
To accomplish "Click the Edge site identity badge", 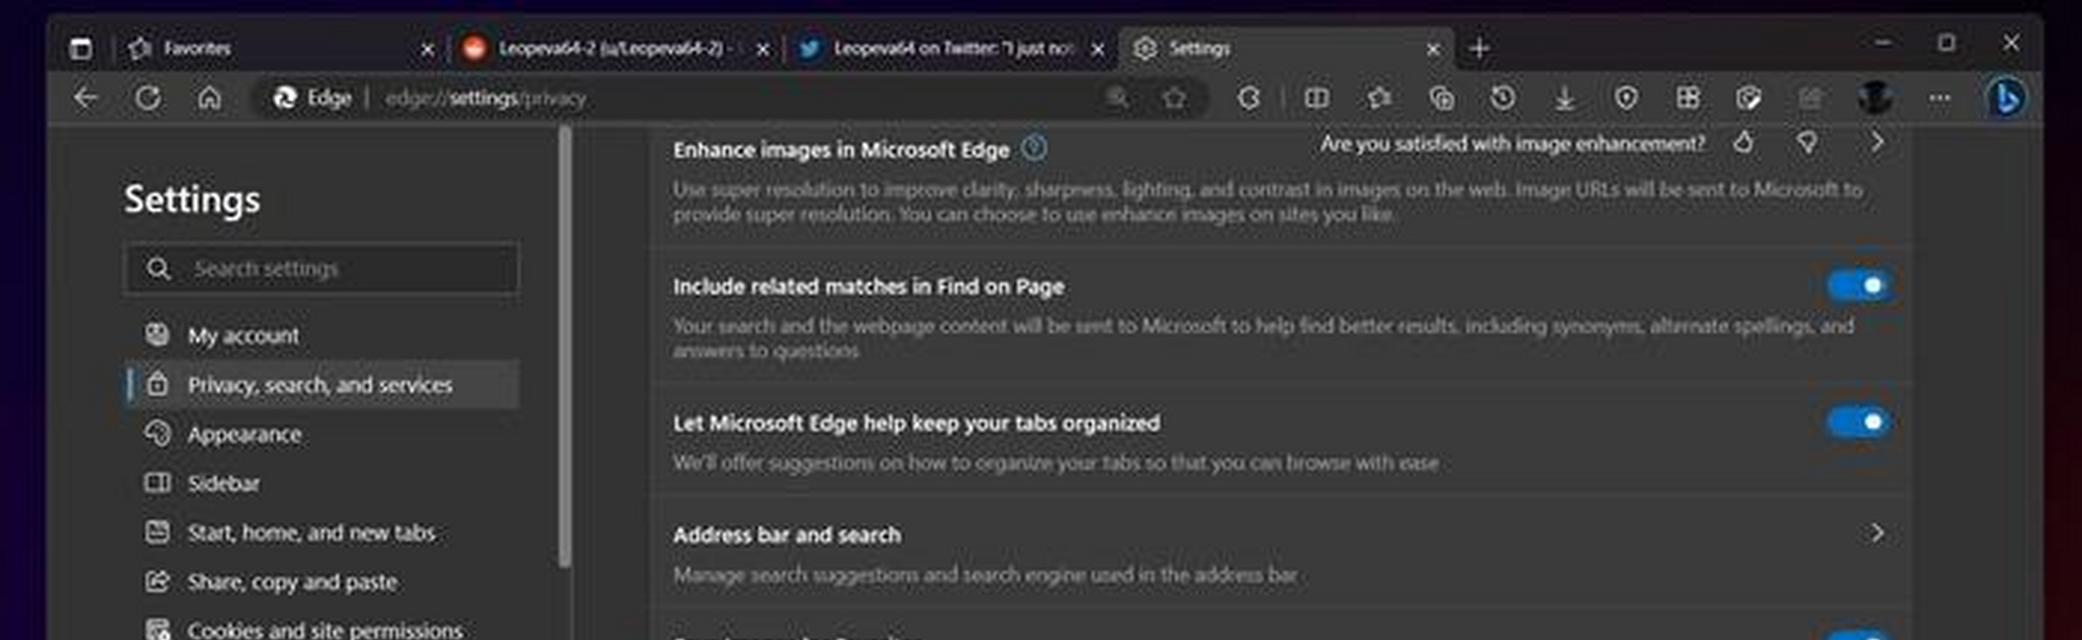I will 314,98.
